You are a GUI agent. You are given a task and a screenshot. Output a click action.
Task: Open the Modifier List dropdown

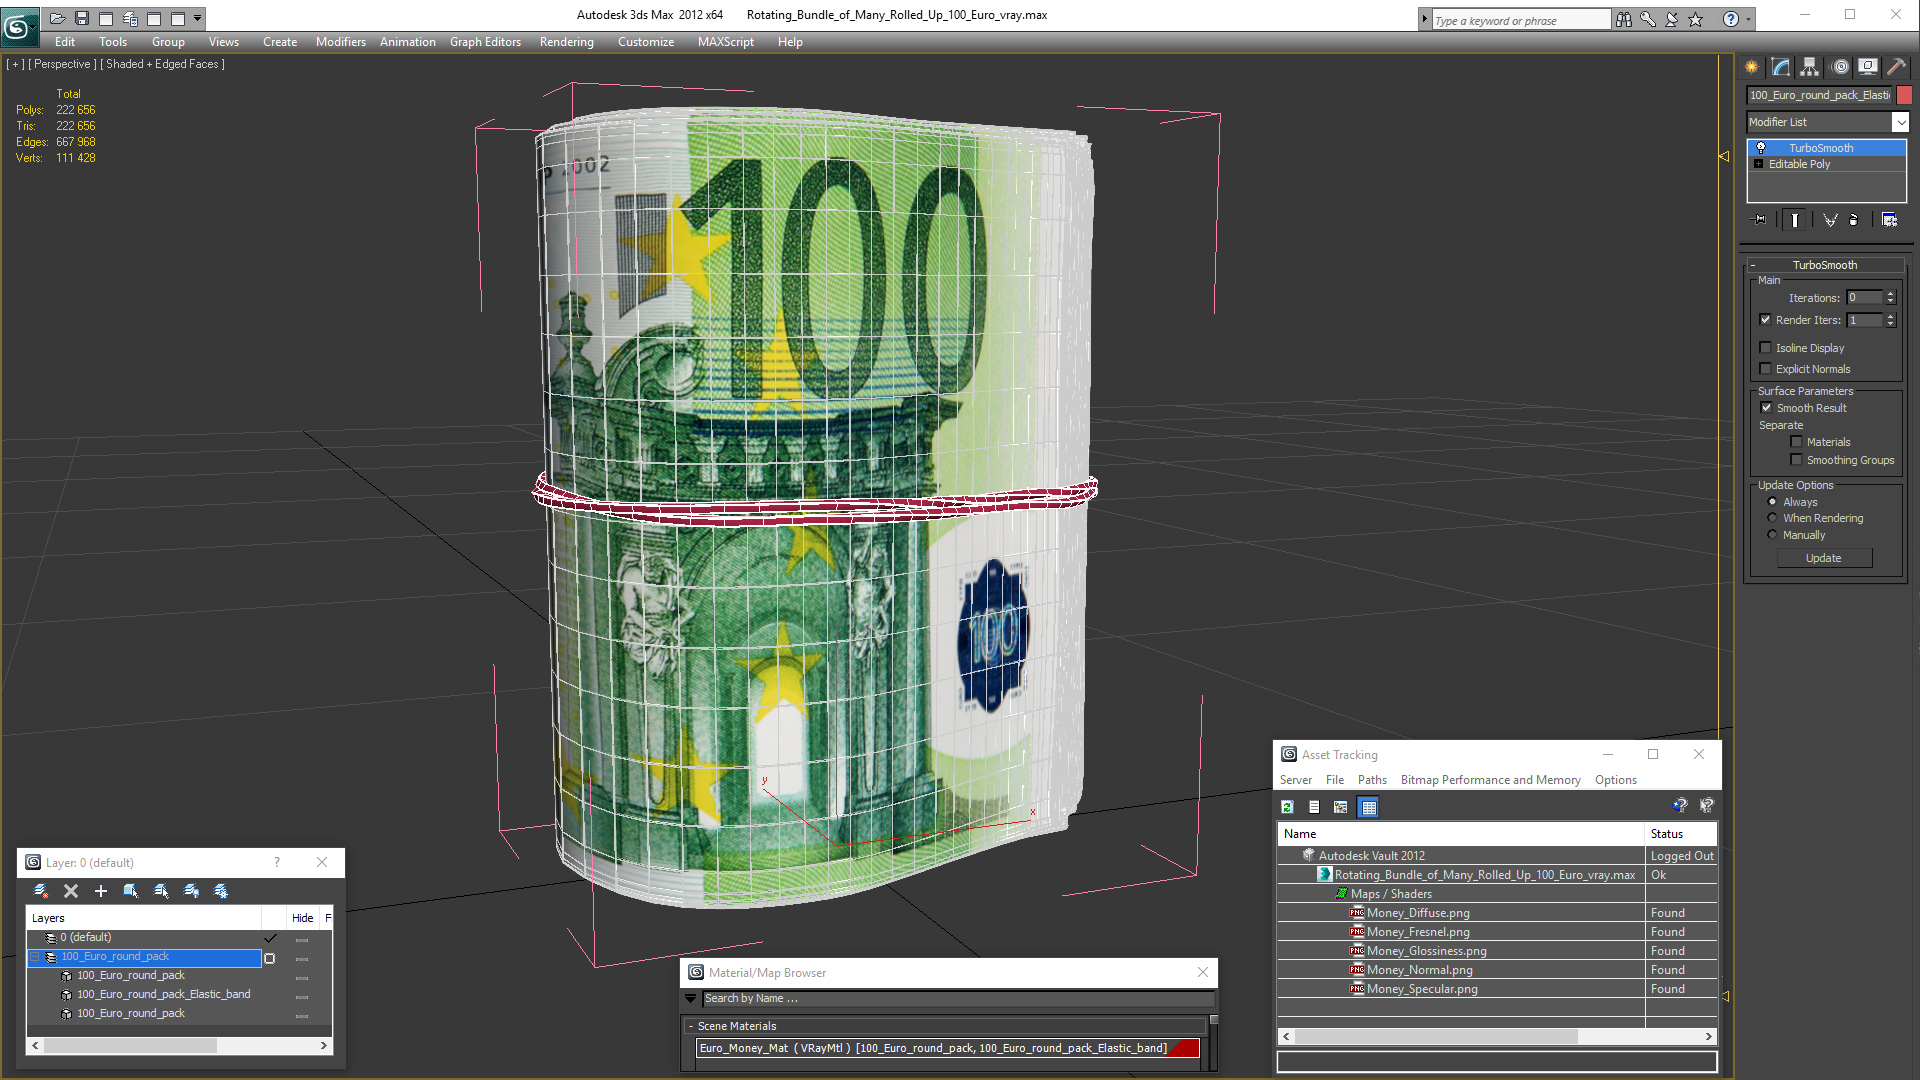1900,122
